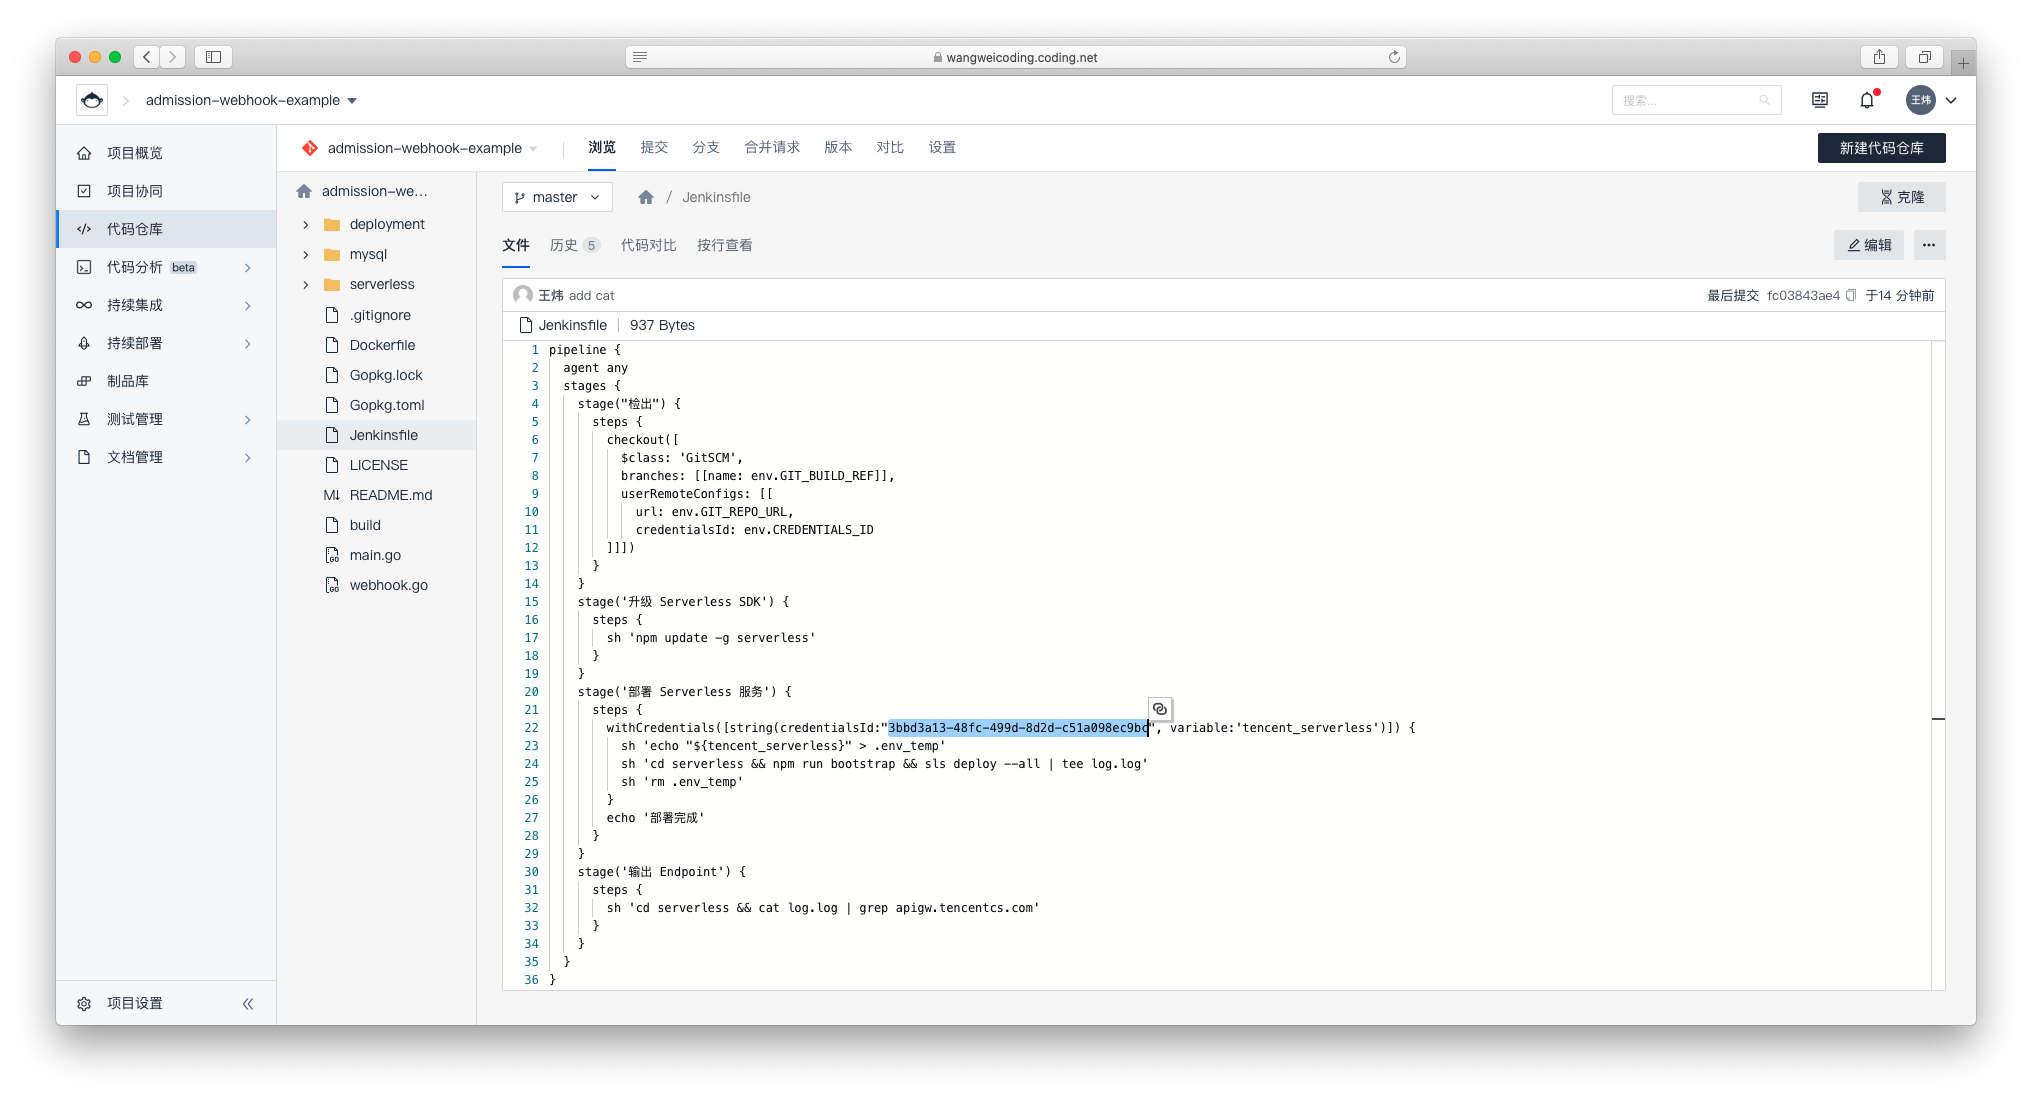
Task: Collapse the left sidebar with double-chevron icon
Action: click(x=248, y=1003)
